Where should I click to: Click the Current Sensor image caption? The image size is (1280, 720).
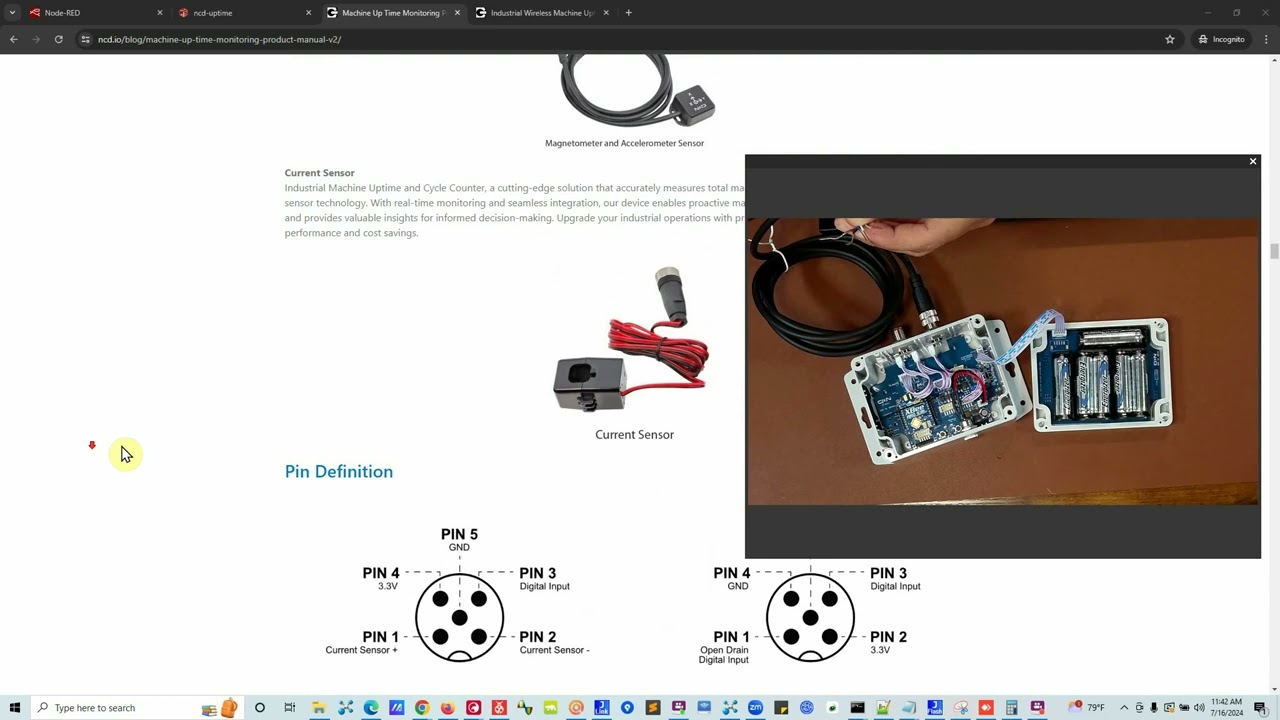tap(634, 434)
